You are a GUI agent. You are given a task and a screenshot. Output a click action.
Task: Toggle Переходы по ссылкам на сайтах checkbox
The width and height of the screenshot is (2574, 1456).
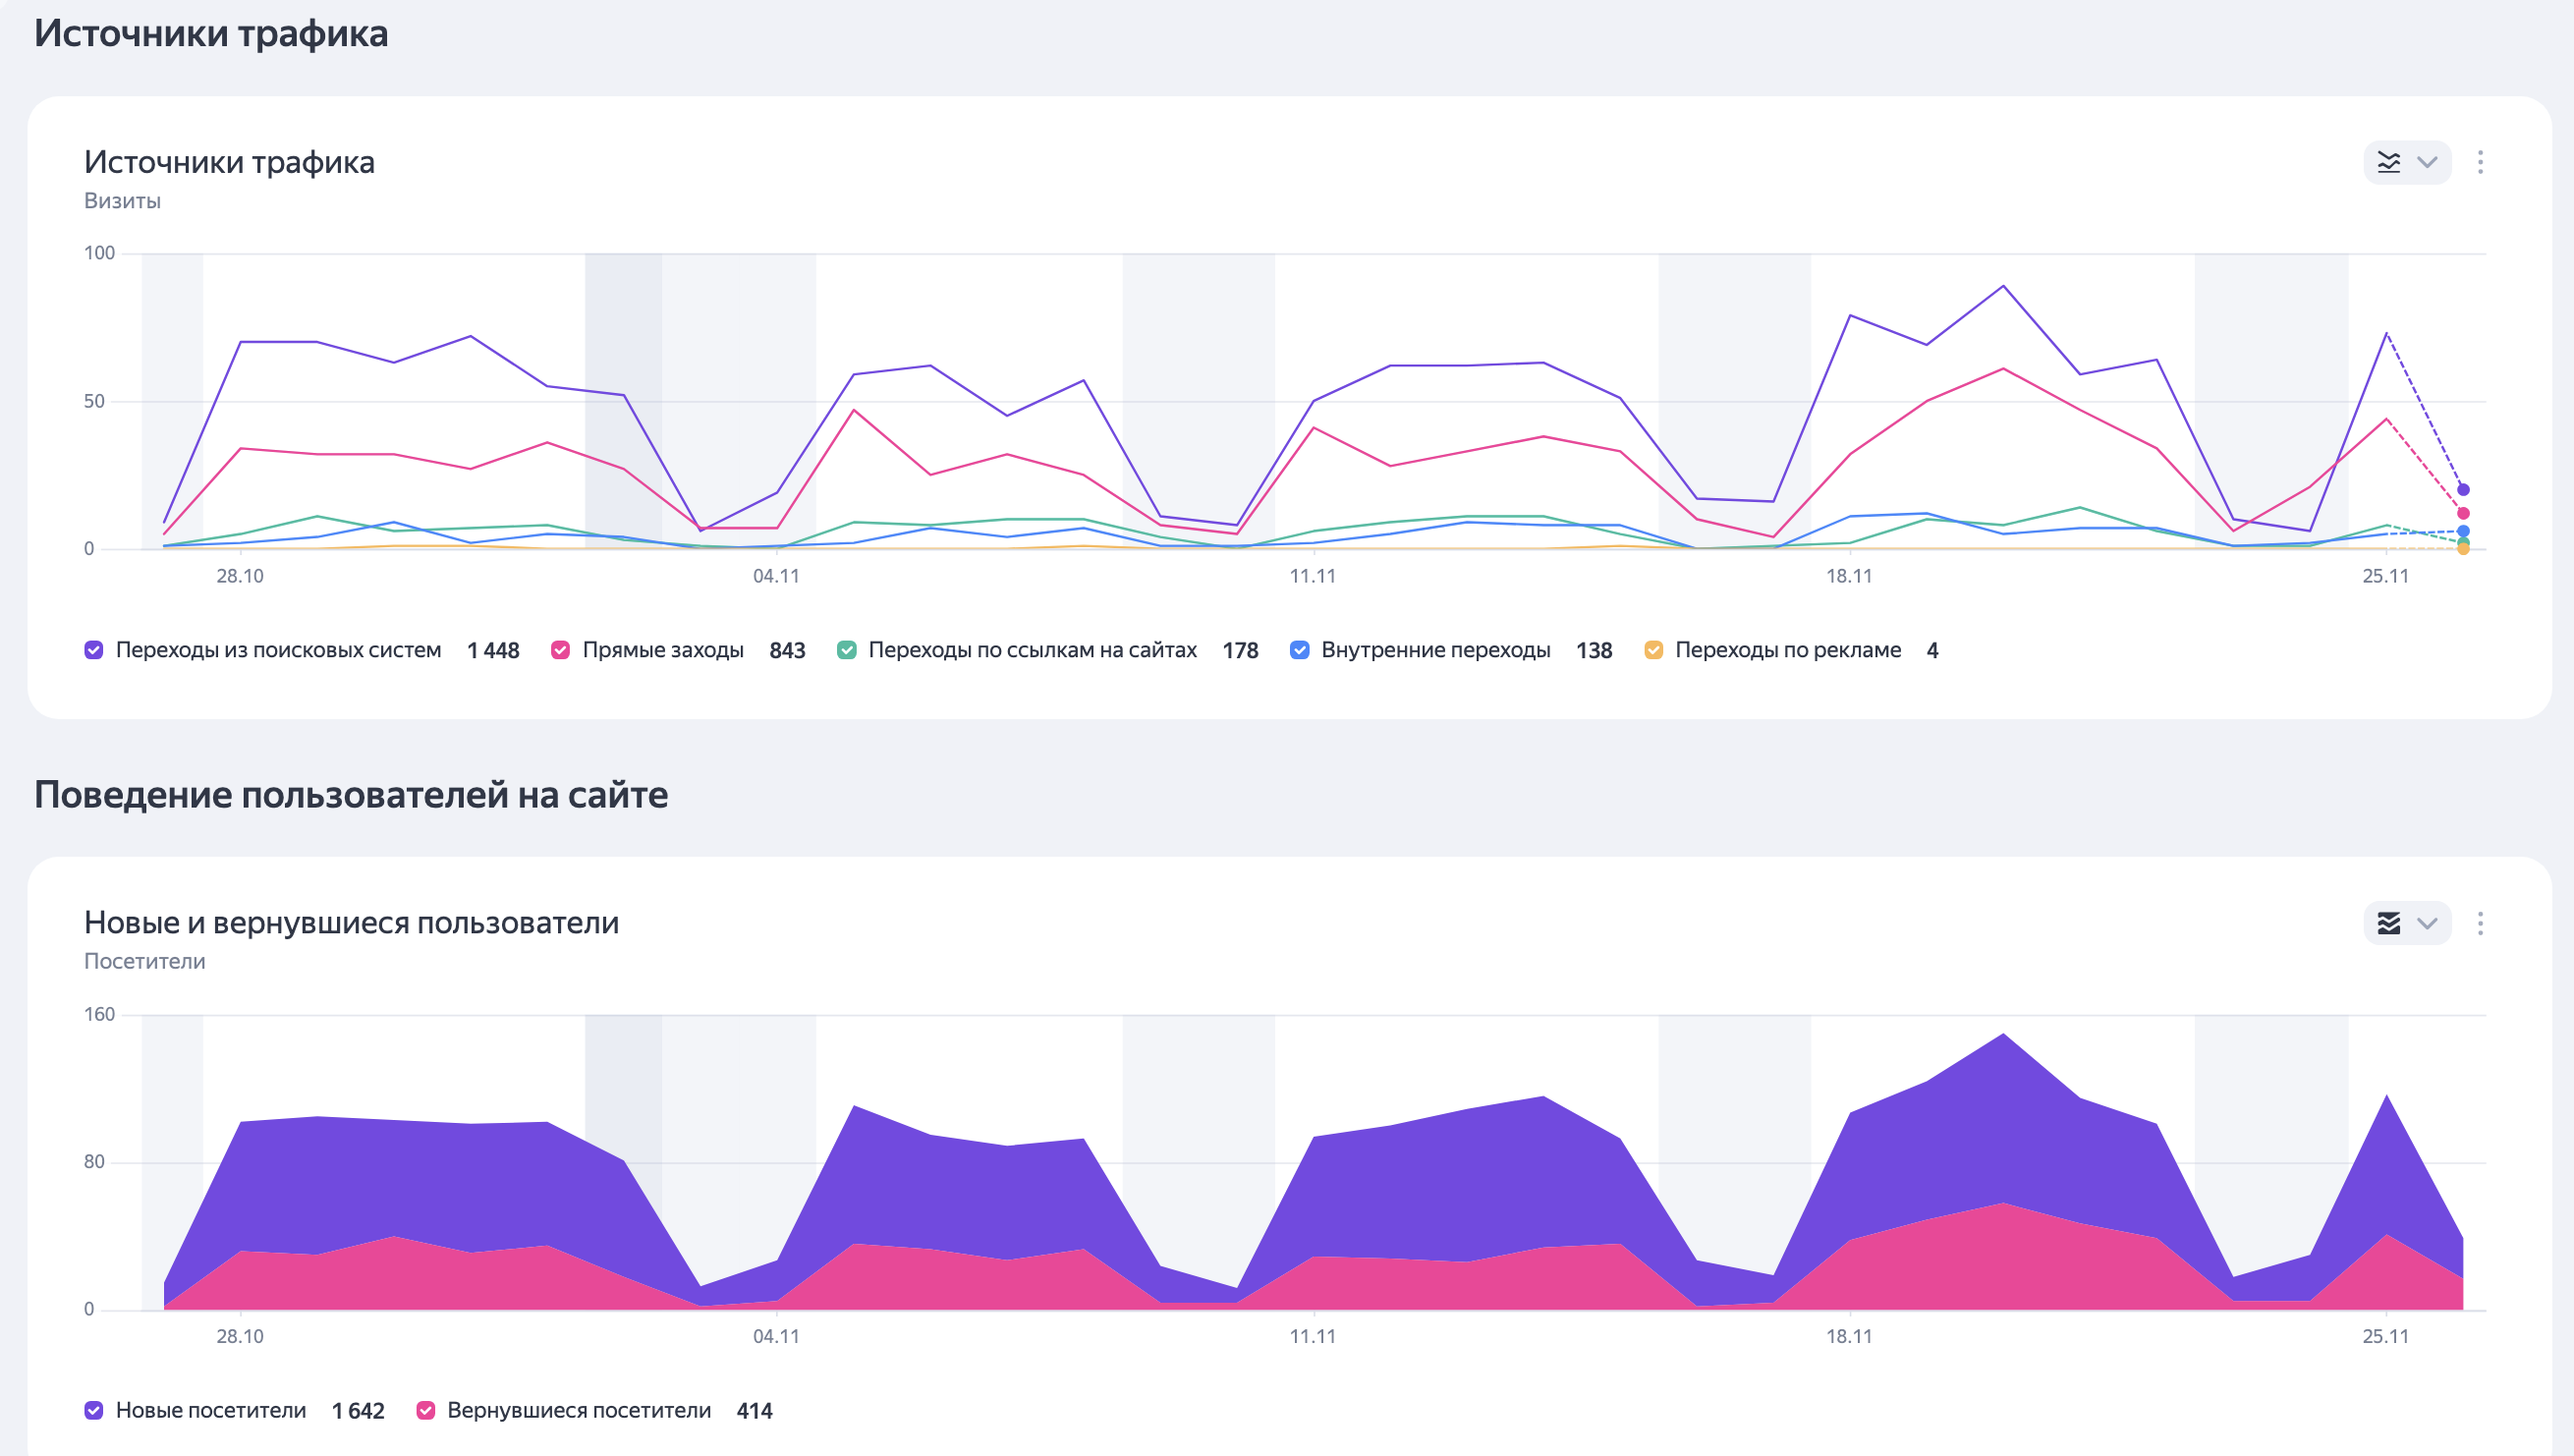coord(847,650)
